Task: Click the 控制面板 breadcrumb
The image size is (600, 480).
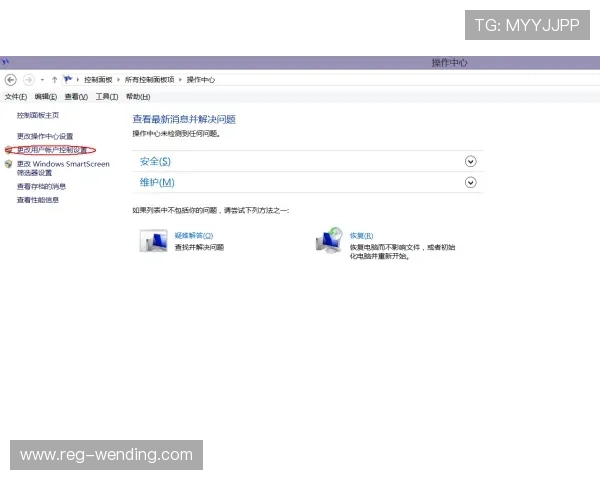Action: point(98,80)
